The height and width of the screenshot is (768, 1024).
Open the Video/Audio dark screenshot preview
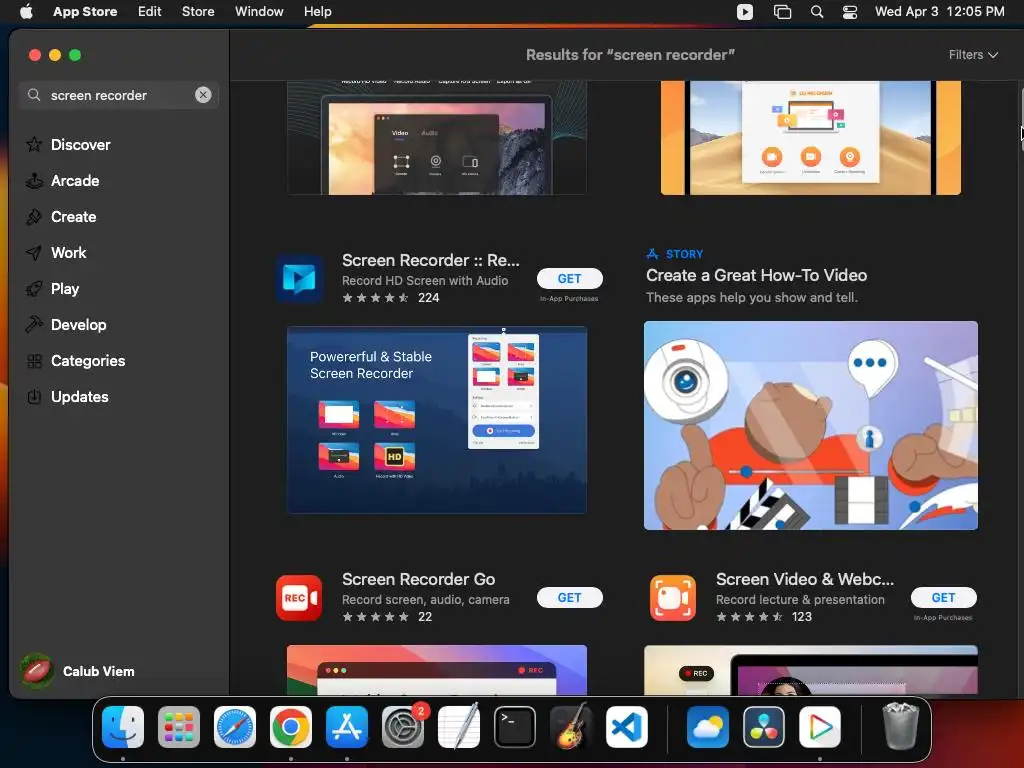point(437,138)
